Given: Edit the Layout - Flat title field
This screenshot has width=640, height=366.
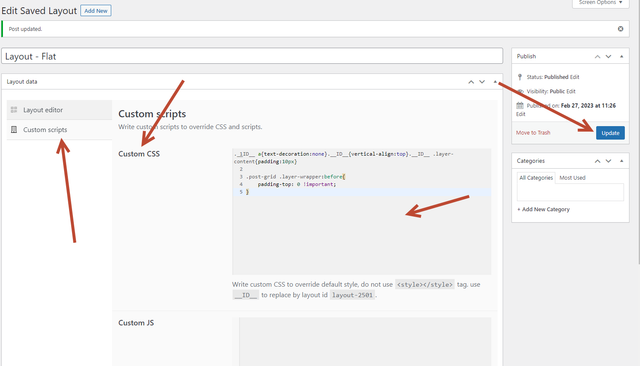Looking at the screenshot, I should tap(252, 56).
